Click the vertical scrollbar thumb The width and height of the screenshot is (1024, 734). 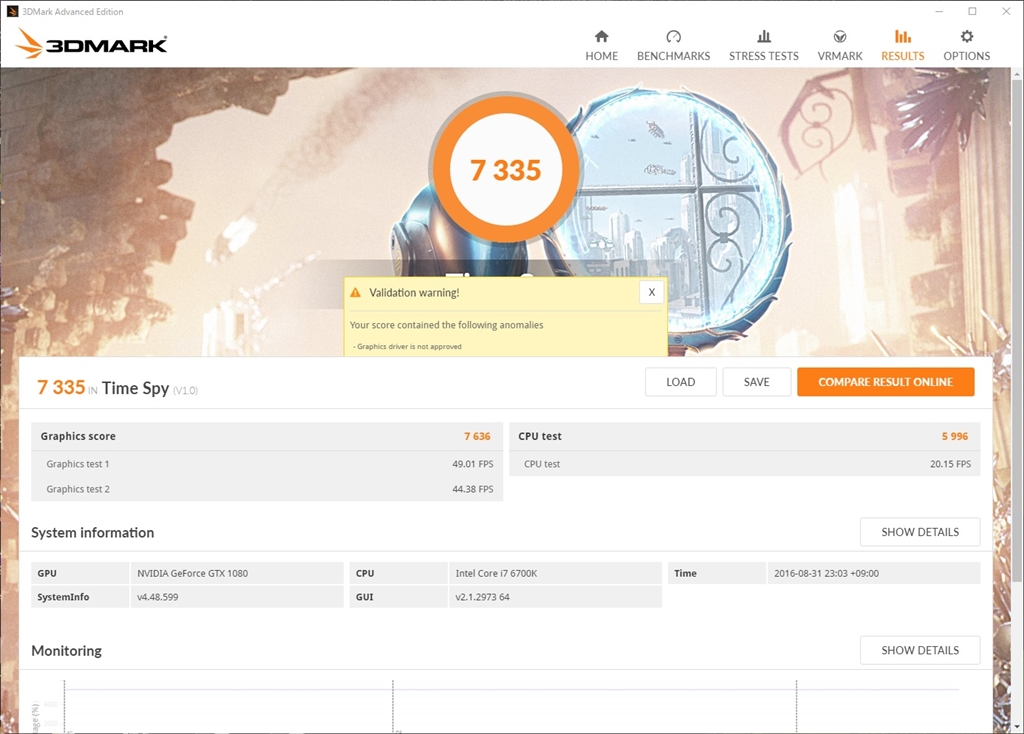pyautogui.click(x=1017, y=333)
